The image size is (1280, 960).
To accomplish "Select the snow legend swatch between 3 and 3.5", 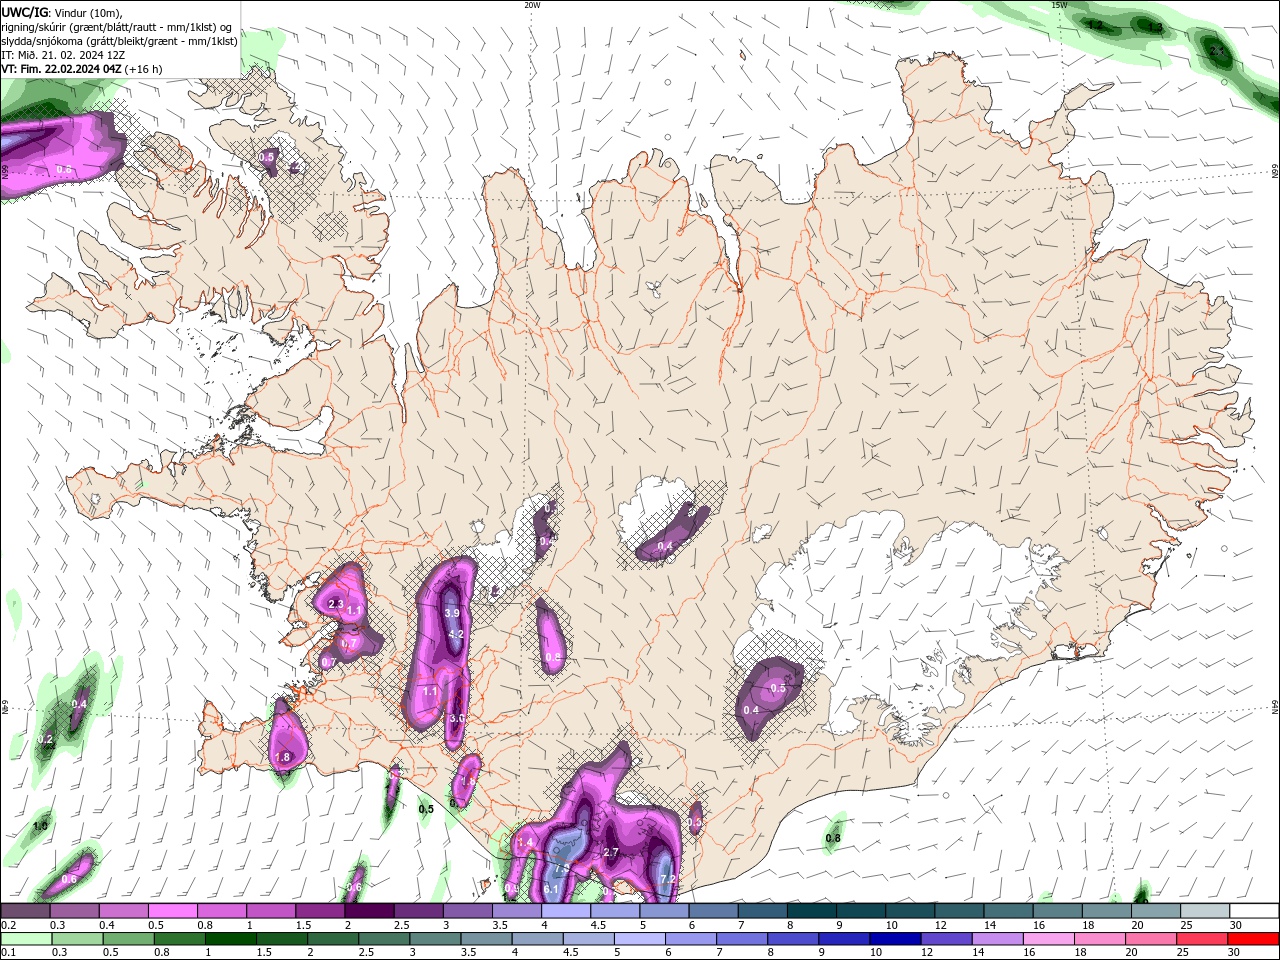I will (x=468, y=911).
